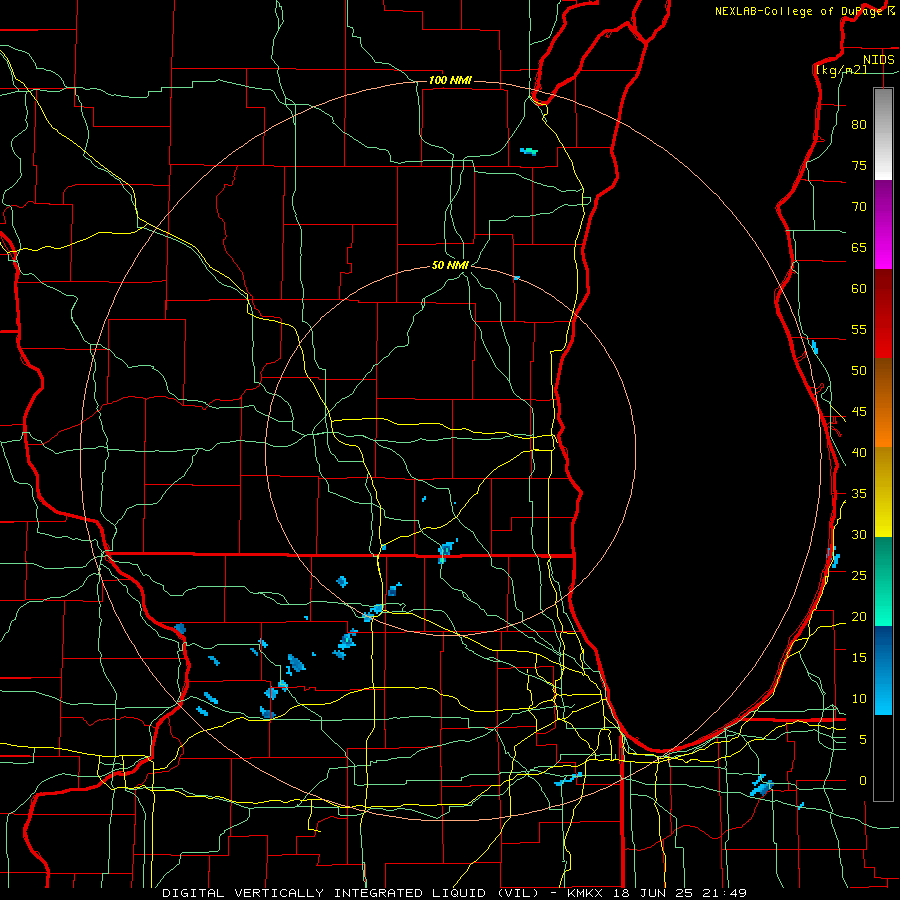900x900 pixels.
Task: Click the green-teal segment of the legend
Action: coord(883,581)
